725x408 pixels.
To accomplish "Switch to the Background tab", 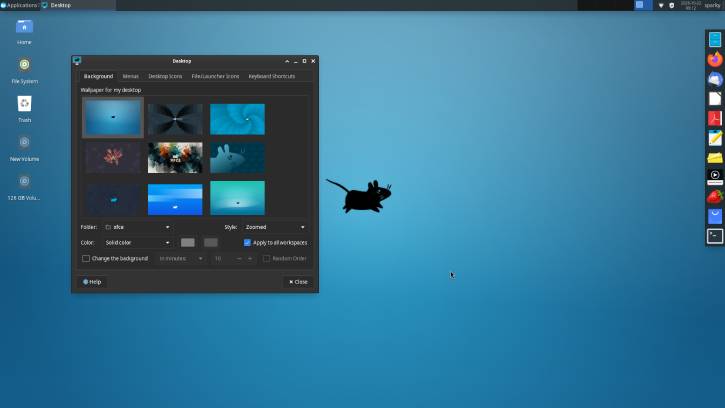I will click(98, 76).
